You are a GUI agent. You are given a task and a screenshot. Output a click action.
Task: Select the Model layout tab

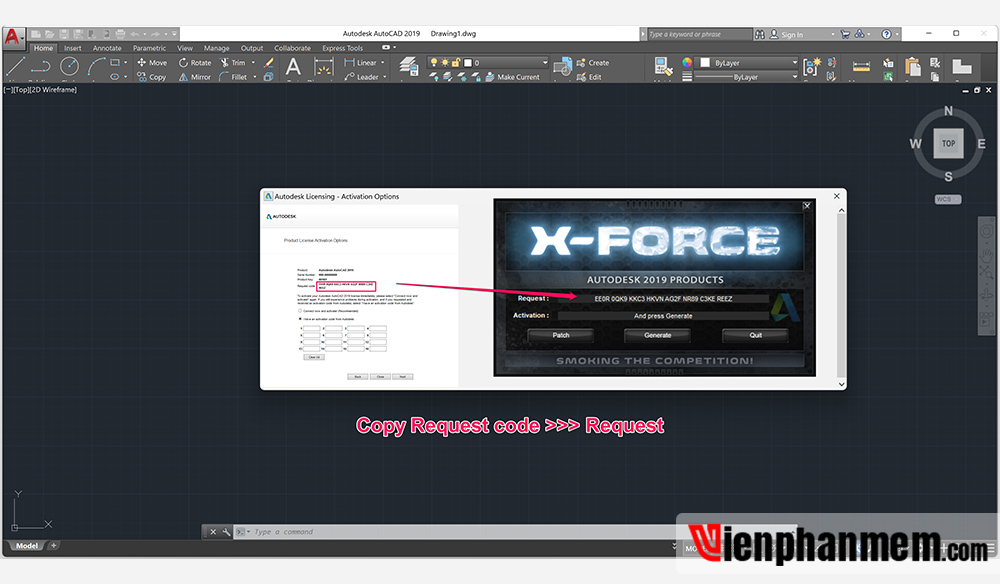[27, 546]
